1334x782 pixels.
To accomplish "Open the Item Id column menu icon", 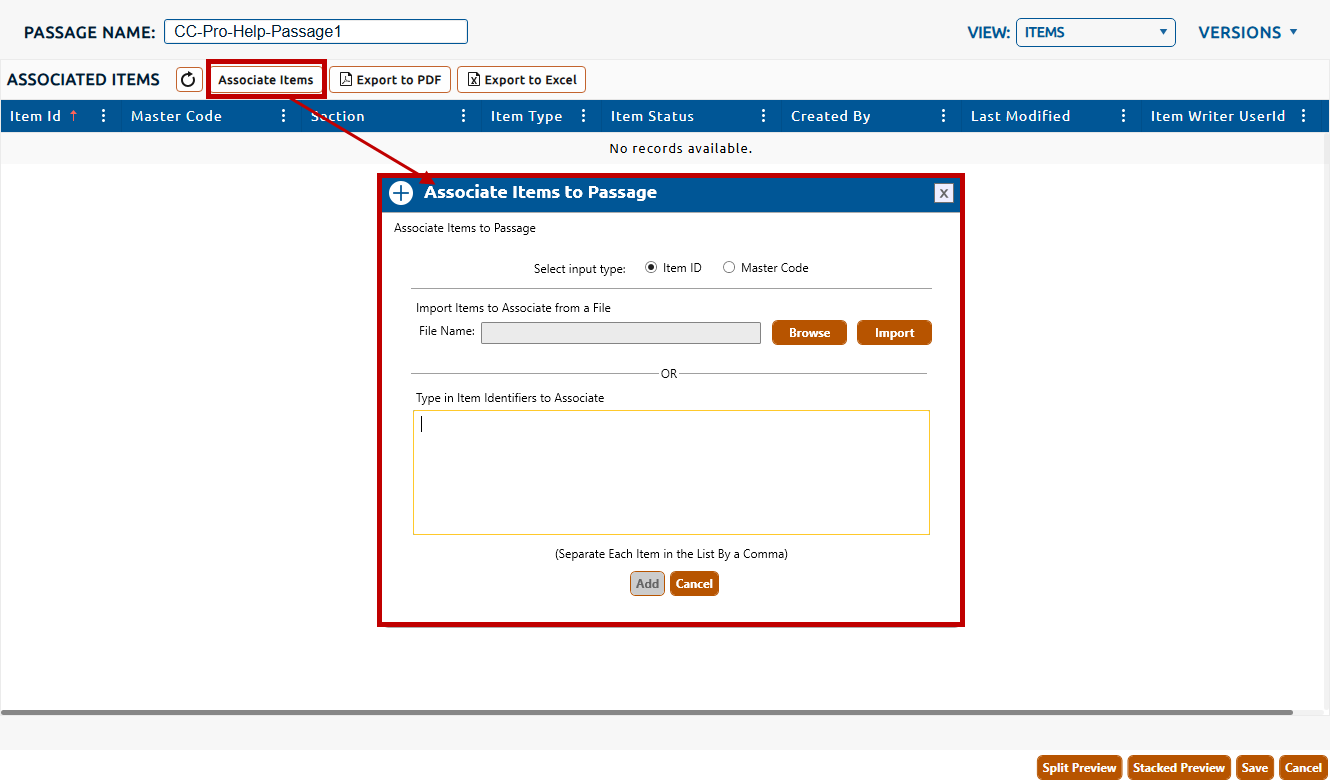I will tap(103, 116).
